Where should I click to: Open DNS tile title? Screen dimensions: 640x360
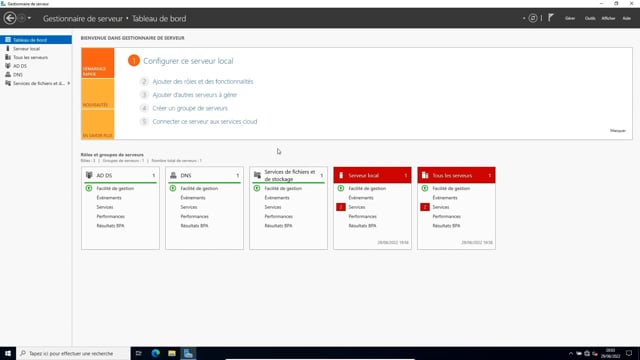coord(186,176)
